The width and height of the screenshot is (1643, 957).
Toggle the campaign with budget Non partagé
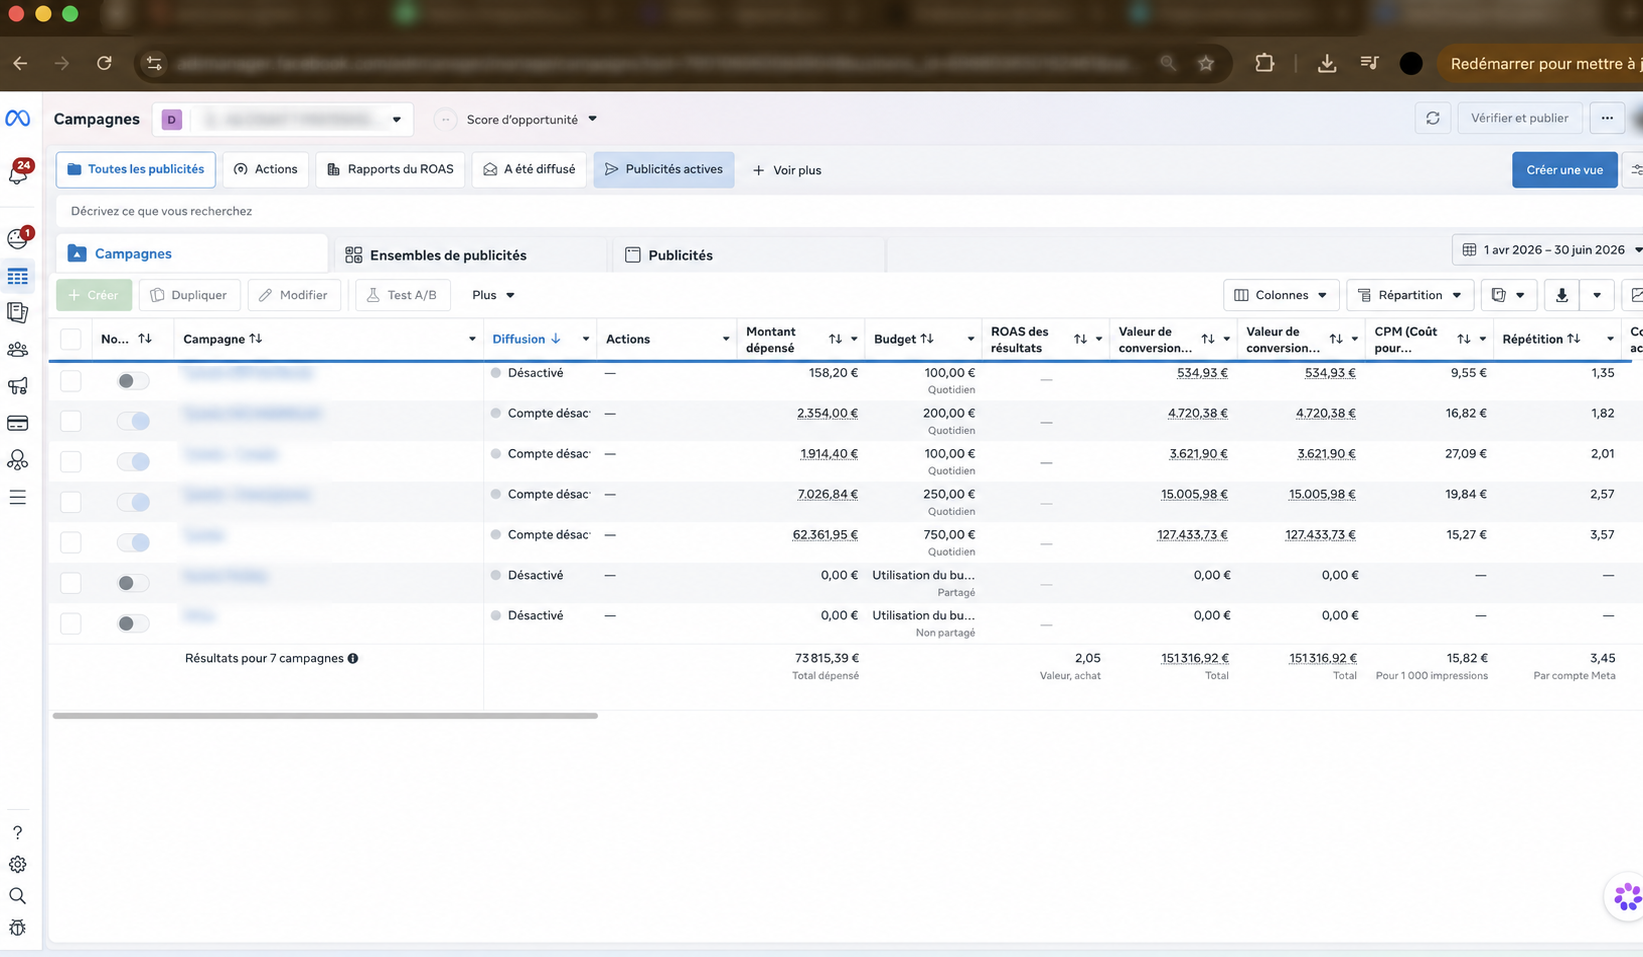(133, 623)
